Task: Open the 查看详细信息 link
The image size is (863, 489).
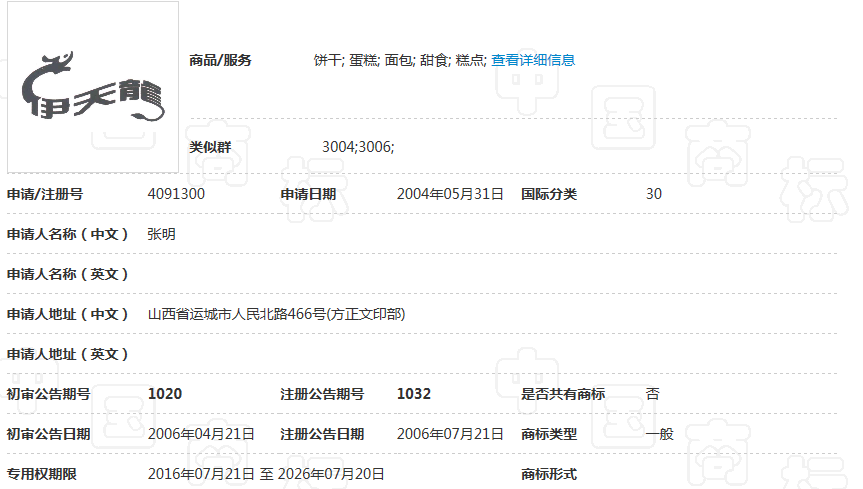Action: pos(533,60)
